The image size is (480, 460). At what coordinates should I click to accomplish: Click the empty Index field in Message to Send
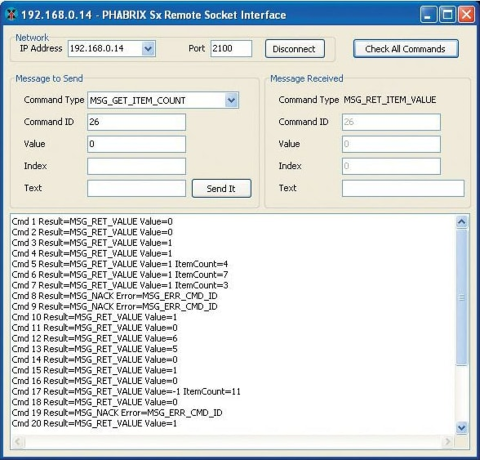pos(136,166)
